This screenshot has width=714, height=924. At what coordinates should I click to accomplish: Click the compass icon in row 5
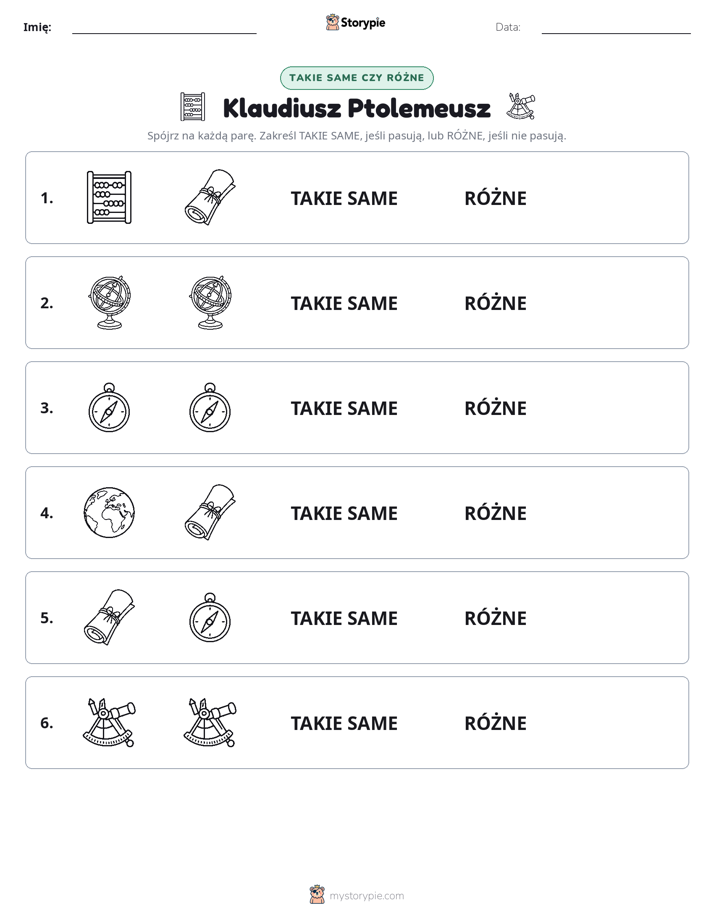pyautogui.click(x=210, y=618)
